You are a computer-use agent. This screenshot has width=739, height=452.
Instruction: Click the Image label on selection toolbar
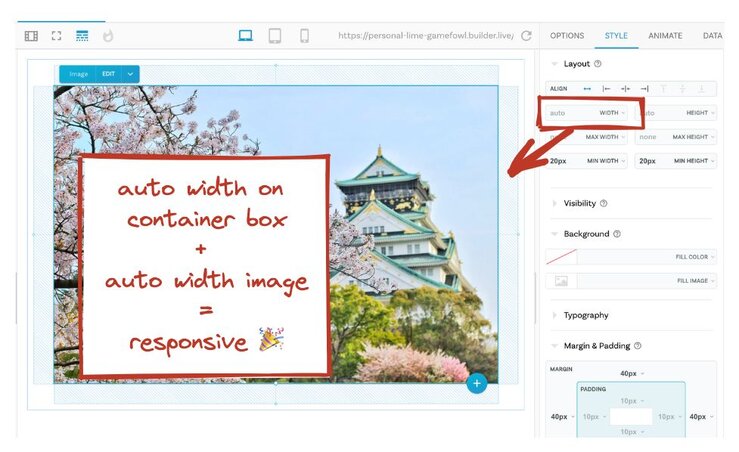coord(78,74)
